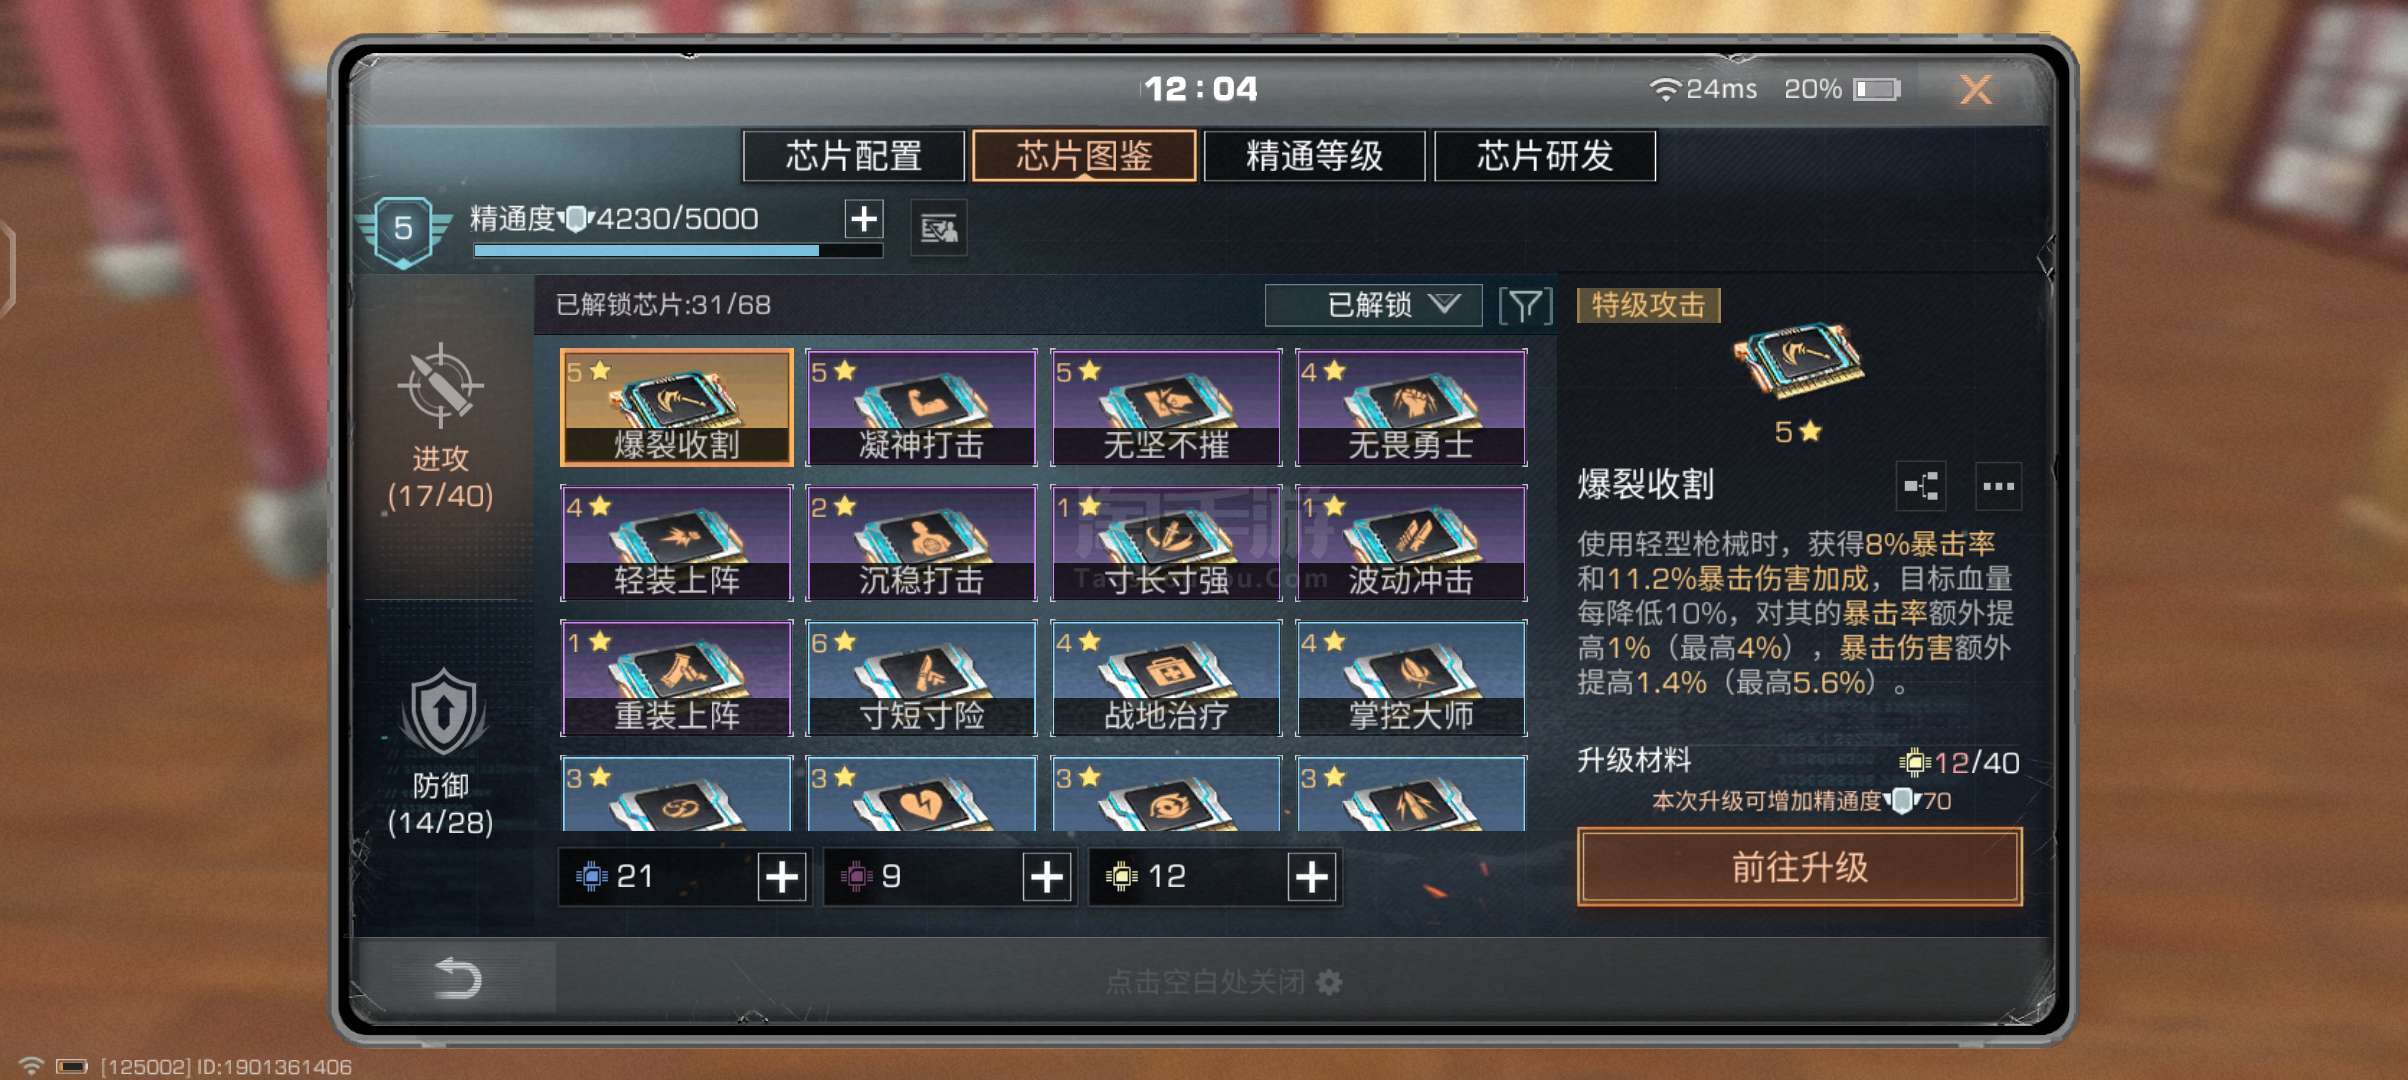The image size is (2408, 1080).
Task: Open the 芯片研发 tab
Action: 1545,156
